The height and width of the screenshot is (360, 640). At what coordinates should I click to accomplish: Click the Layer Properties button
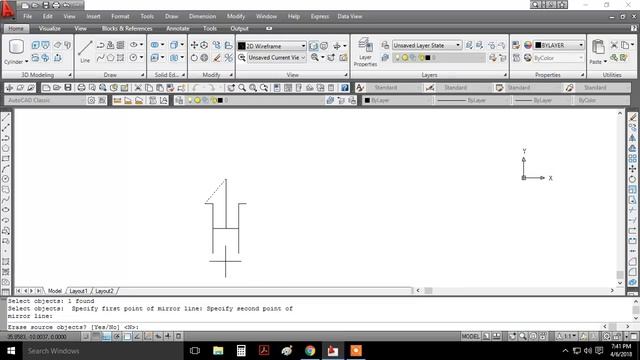pos(365,52)
